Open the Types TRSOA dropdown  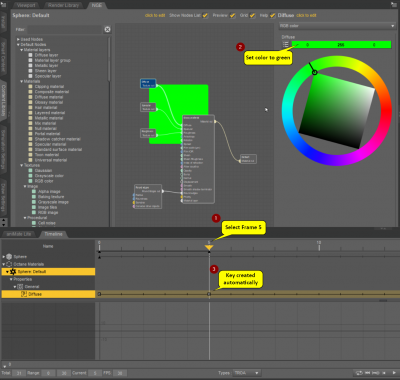tap(246, 373)
